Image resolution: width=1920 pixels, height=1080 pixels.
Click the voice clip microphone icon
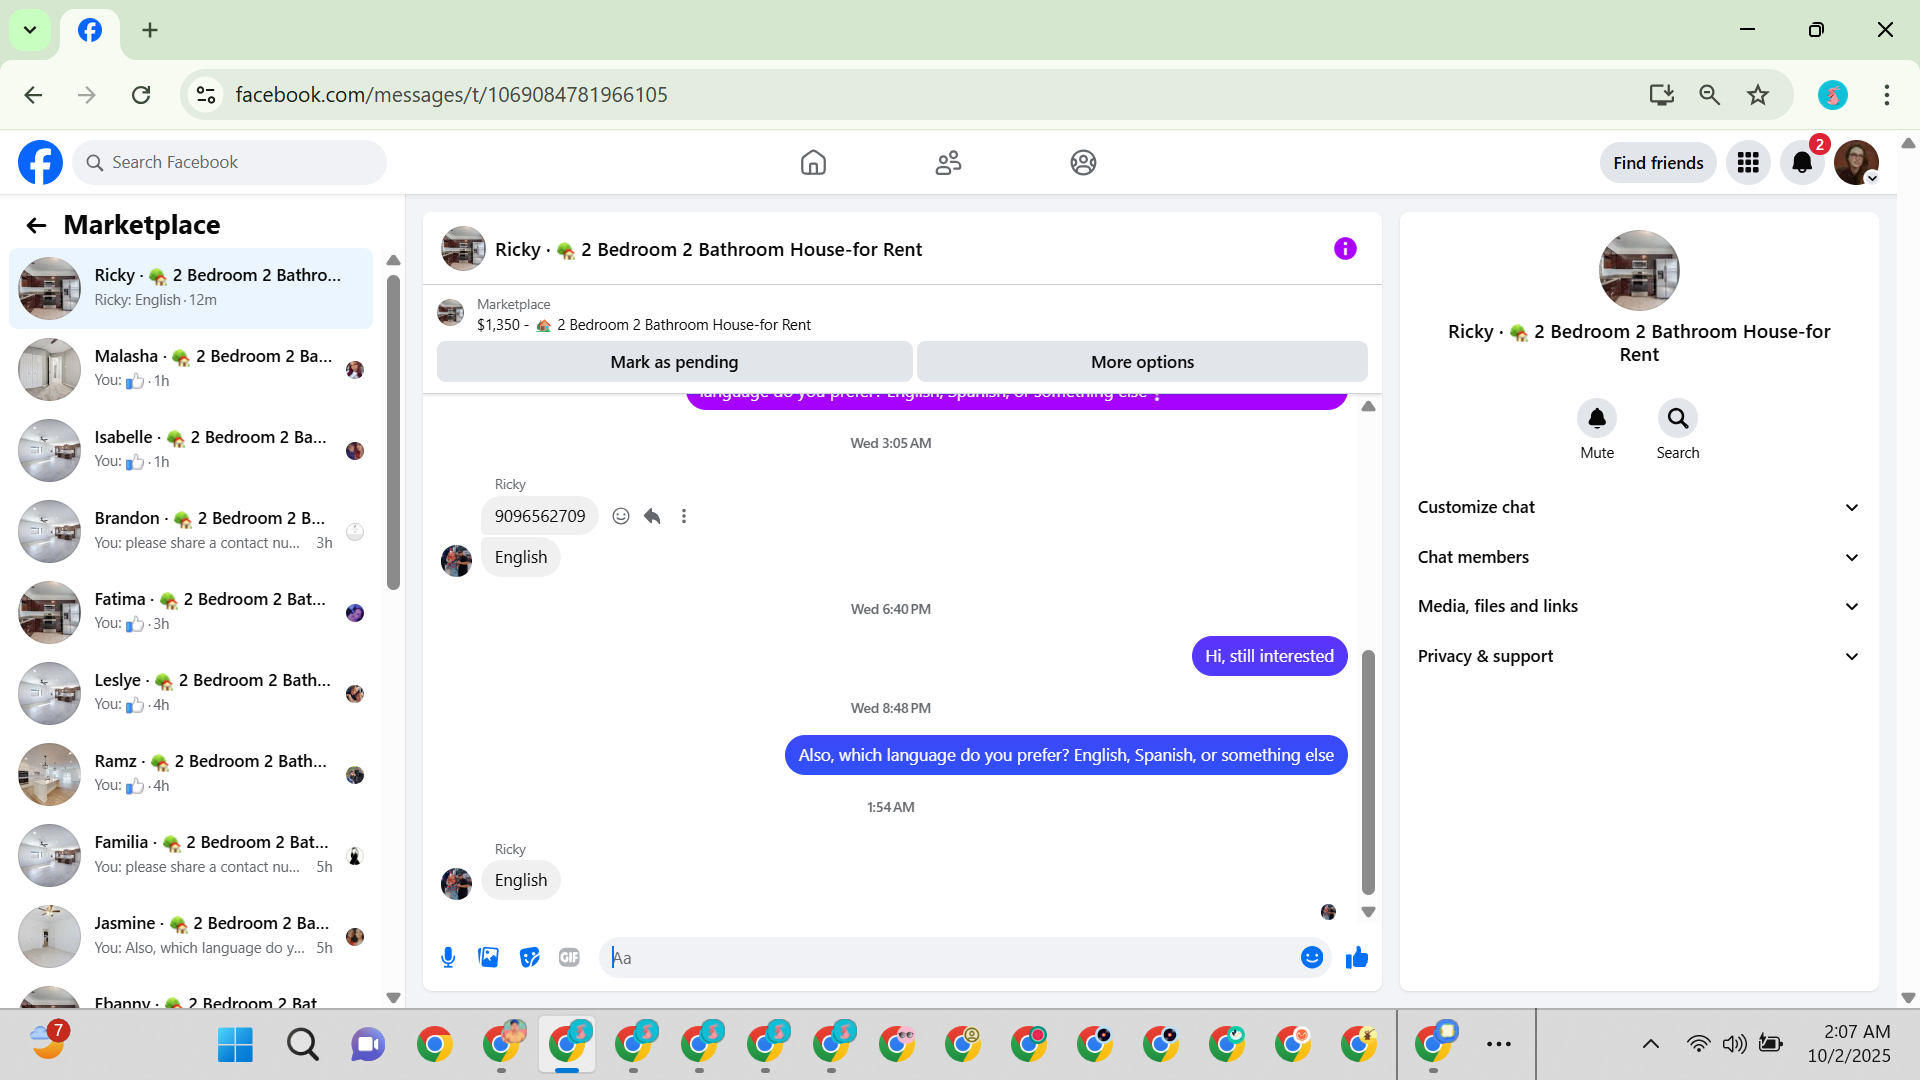pos(448,958)
